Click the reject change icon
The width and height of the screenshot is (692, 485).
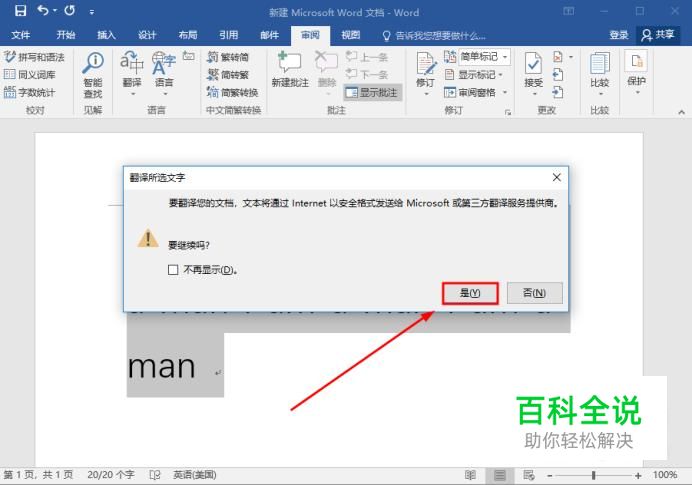click(x=558, y=56)
